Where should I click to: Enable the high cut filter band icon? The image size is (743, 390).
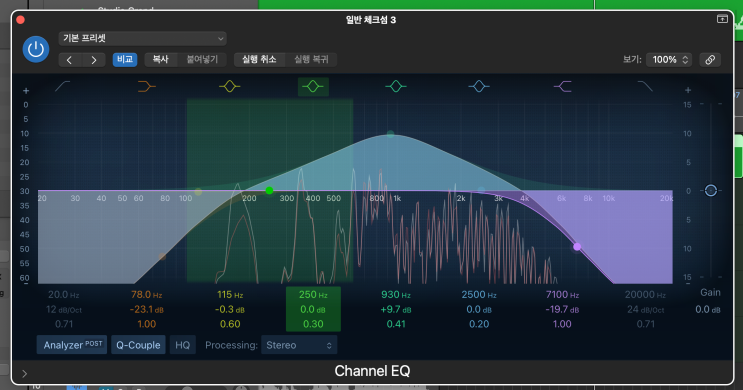point(645,86)
